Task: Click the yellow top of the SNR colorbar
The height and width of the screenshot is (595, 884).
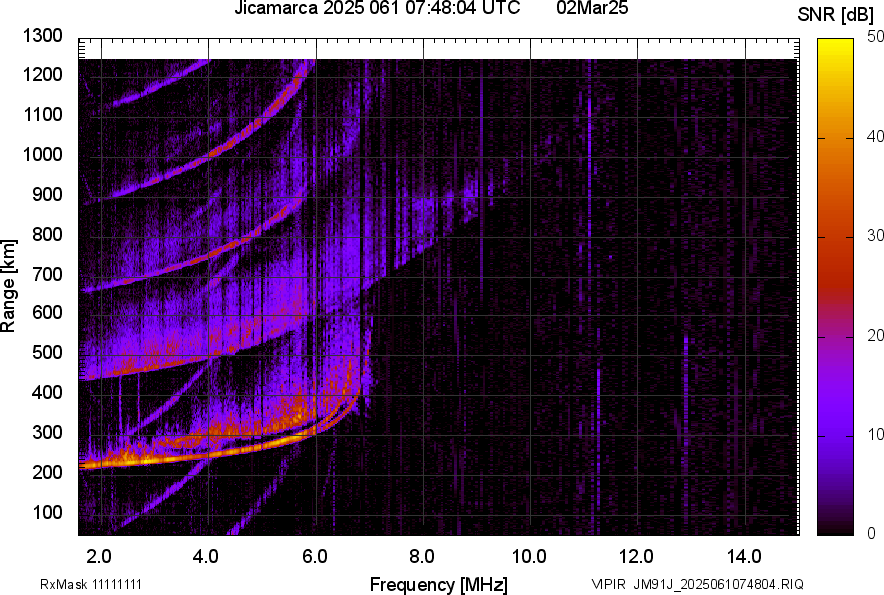Action: tap(834, 45)
